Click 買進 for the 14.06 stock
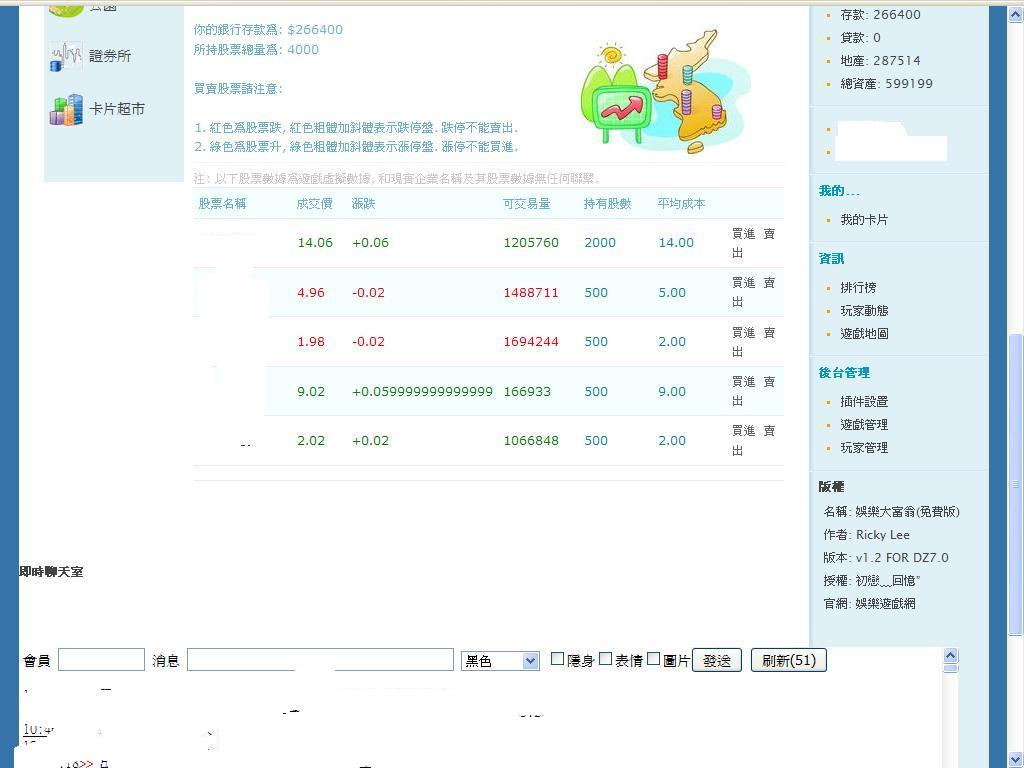The width and height of the screenshot is (1024, 768). [743, 234]
